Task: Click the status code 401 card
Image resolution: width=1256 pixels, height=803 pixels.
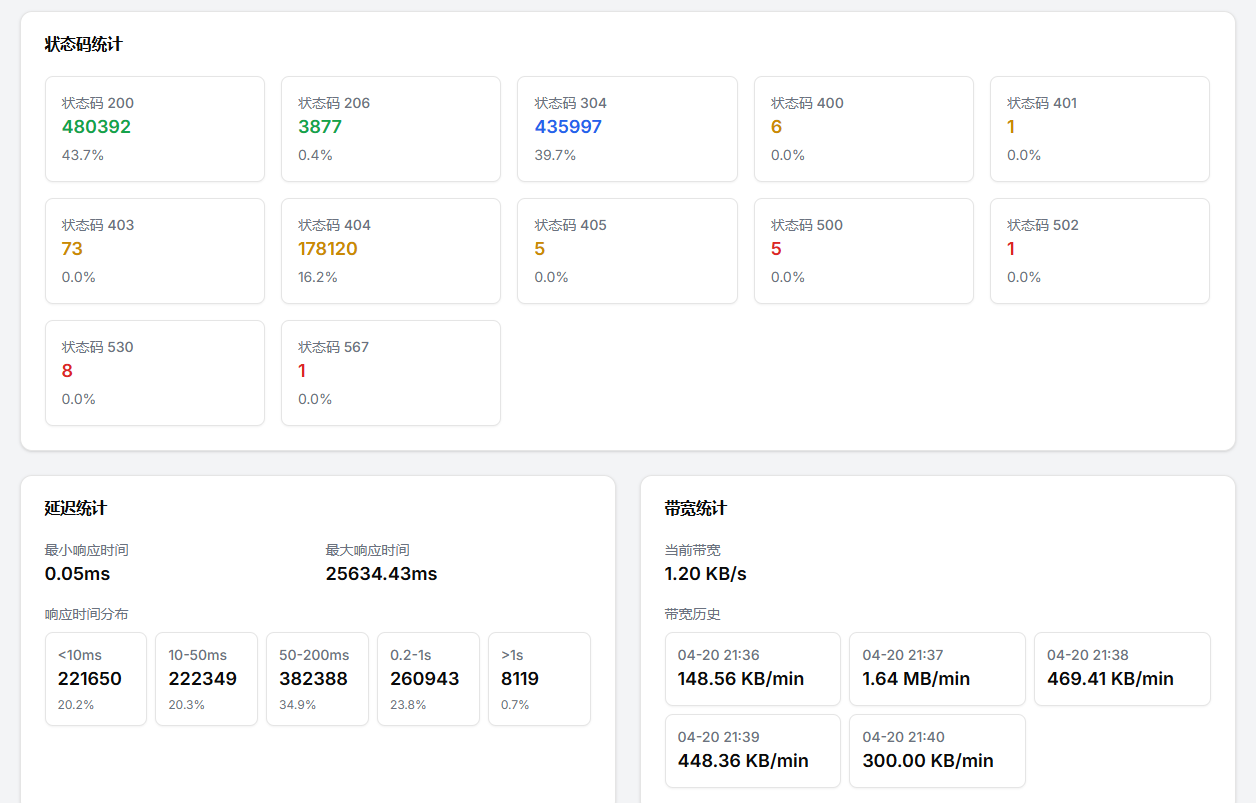Action: 1100,129
